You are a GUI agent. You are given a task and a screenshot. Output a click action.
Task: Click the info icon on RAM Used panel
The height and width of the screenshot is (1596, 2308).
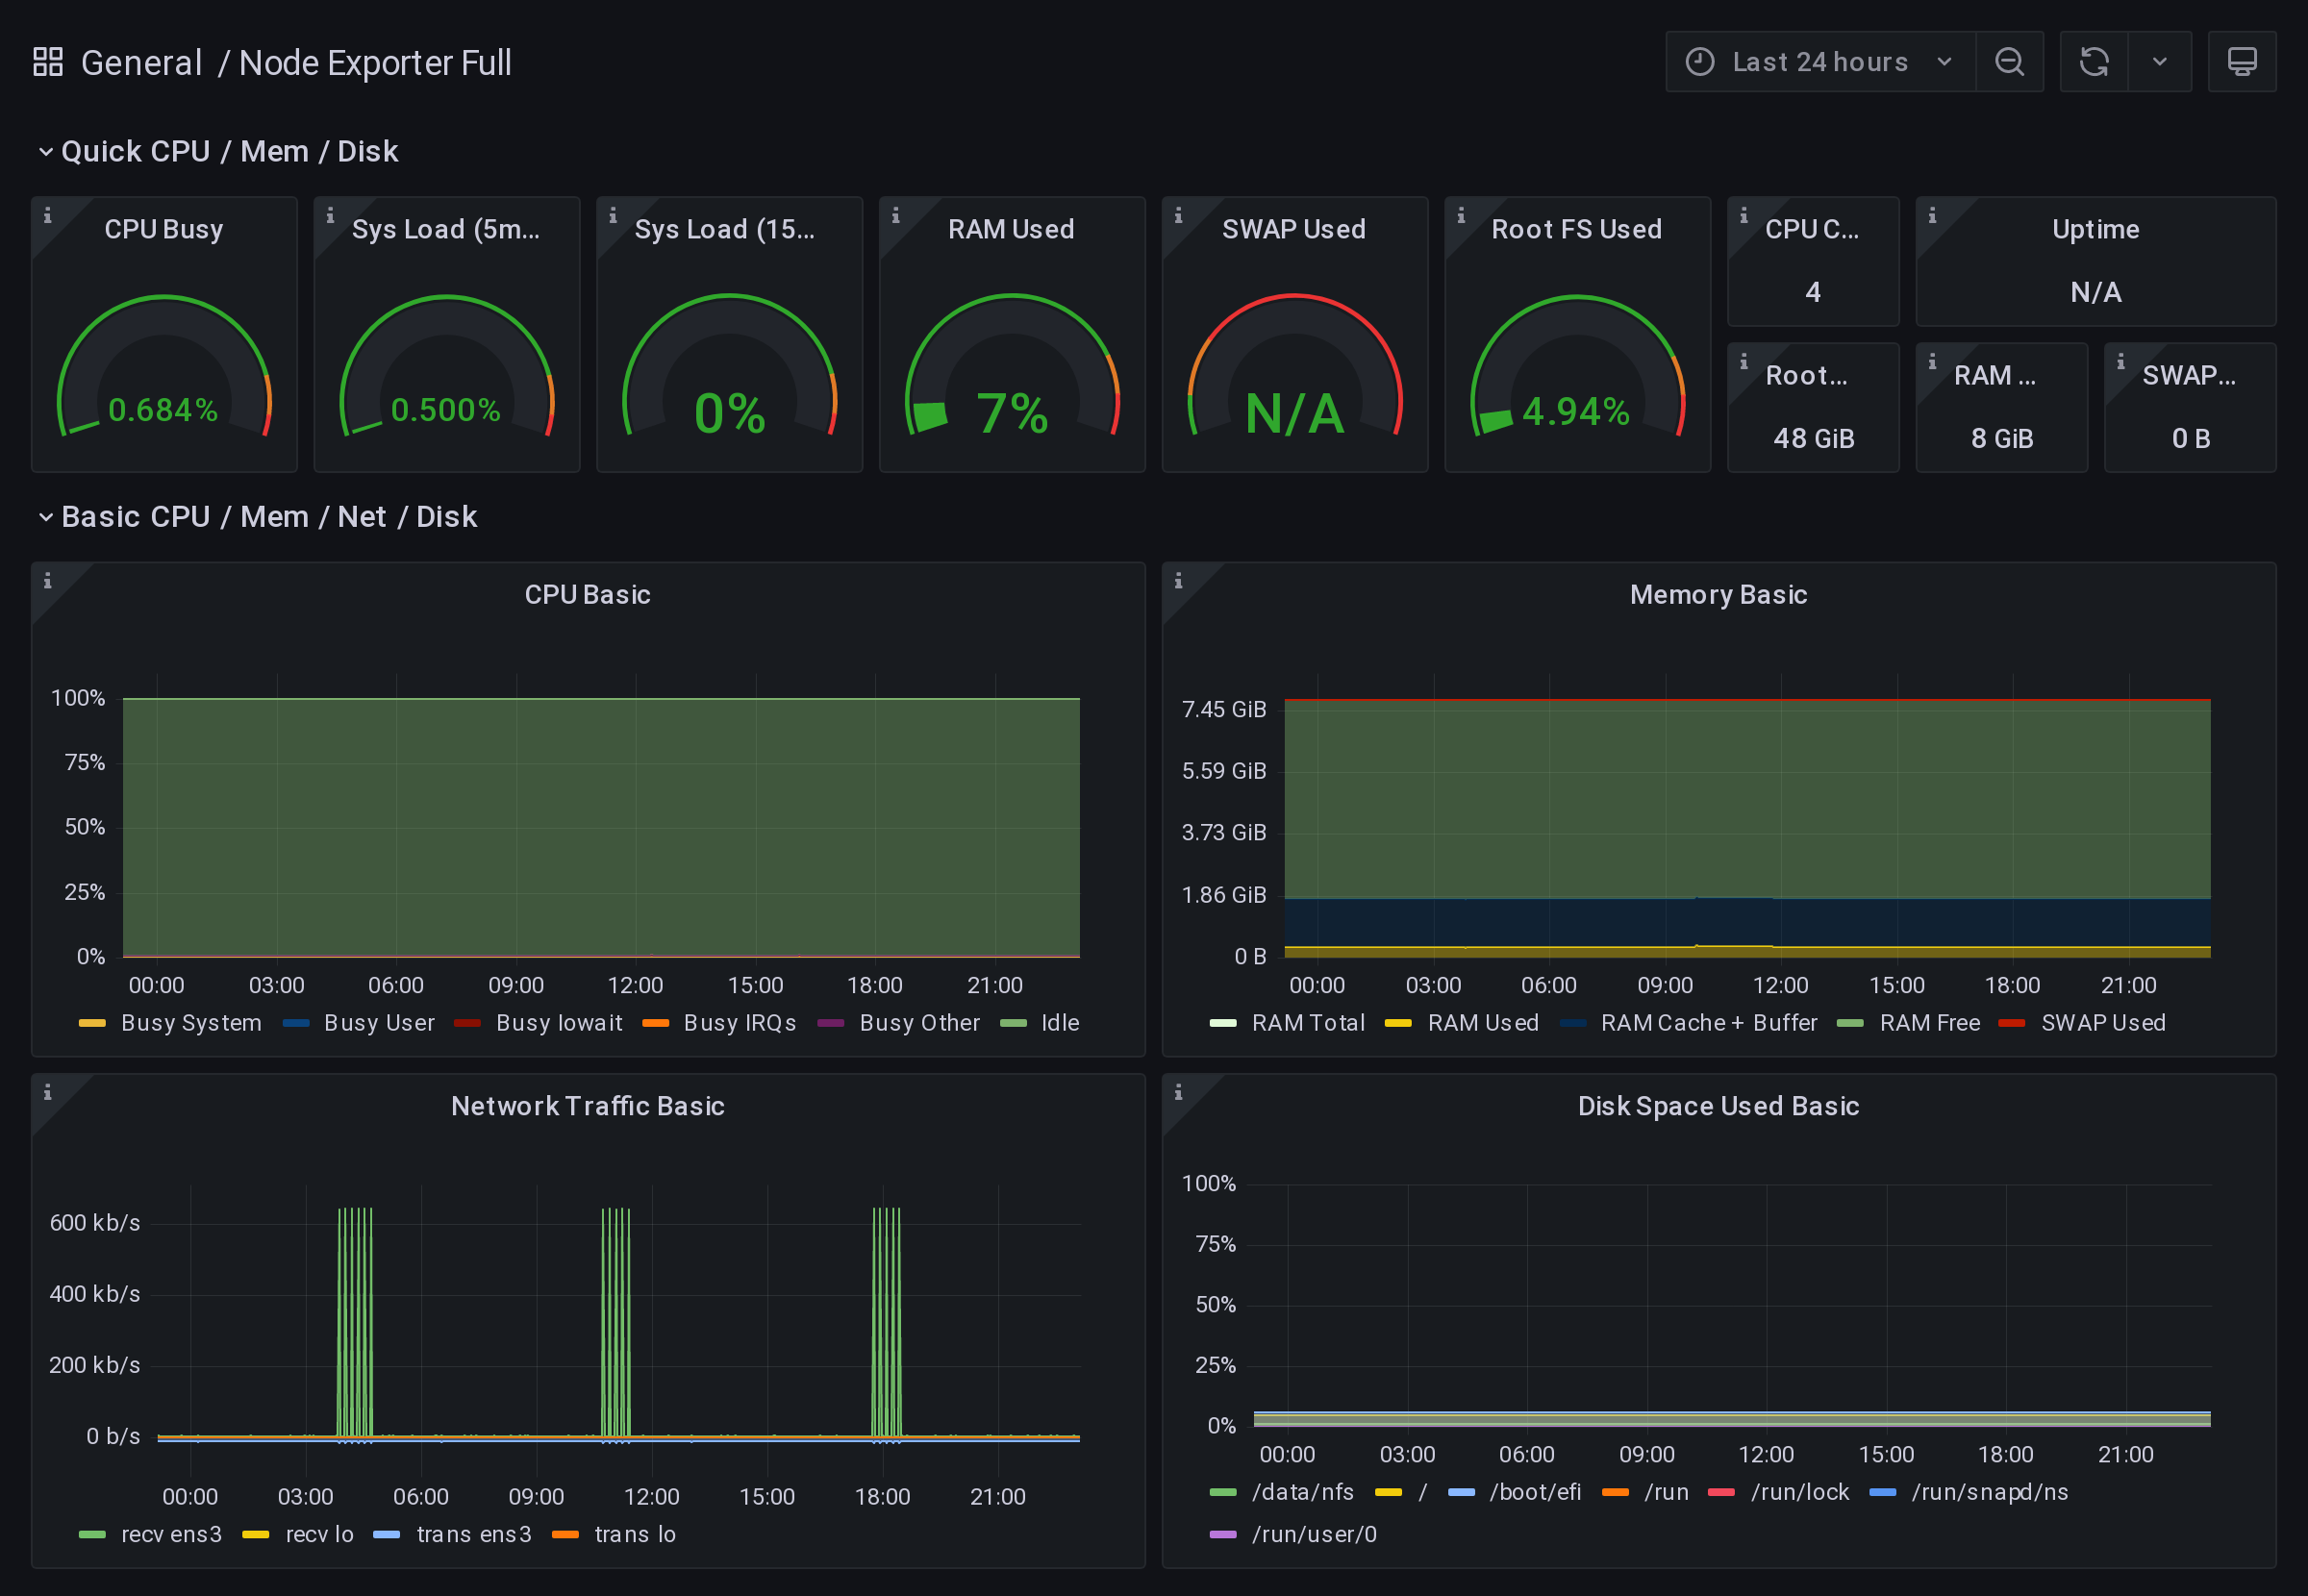click(x=896, y=215)
